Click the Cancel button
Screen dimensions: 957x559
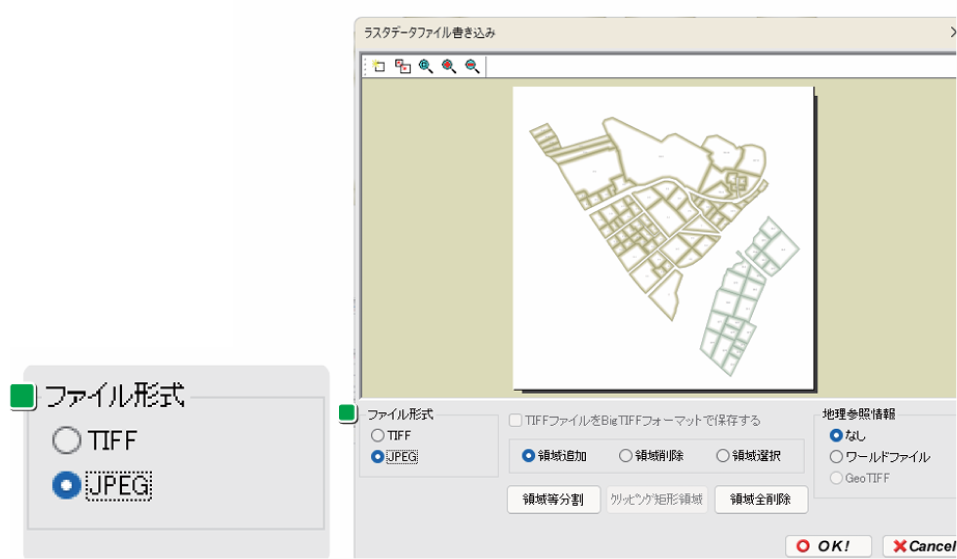pos(921,546)
